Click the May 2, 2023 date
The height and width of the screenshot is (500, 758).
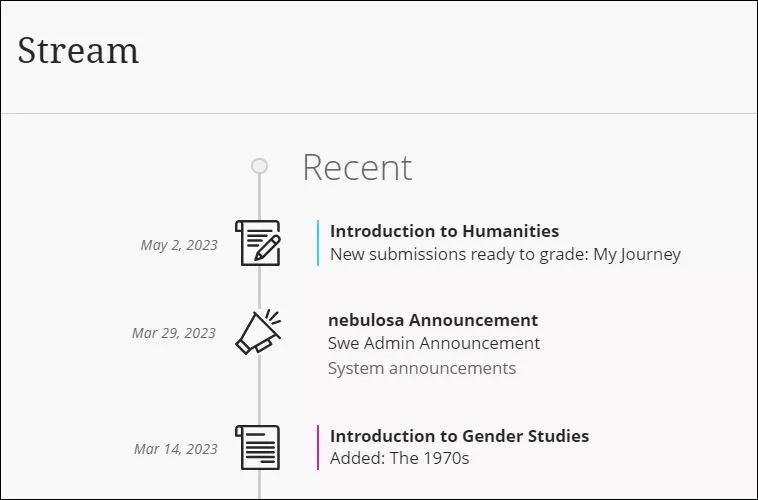click(179, 245)
